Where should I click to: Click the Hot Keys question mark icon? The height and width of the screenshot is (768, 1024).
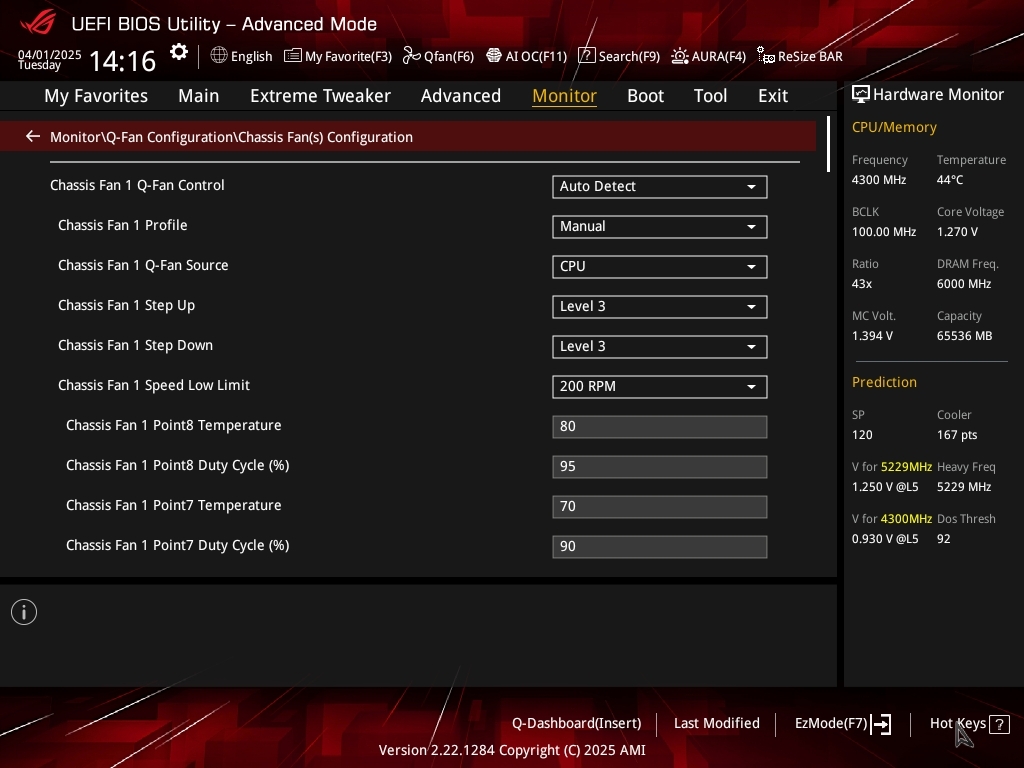coord(999,724)
